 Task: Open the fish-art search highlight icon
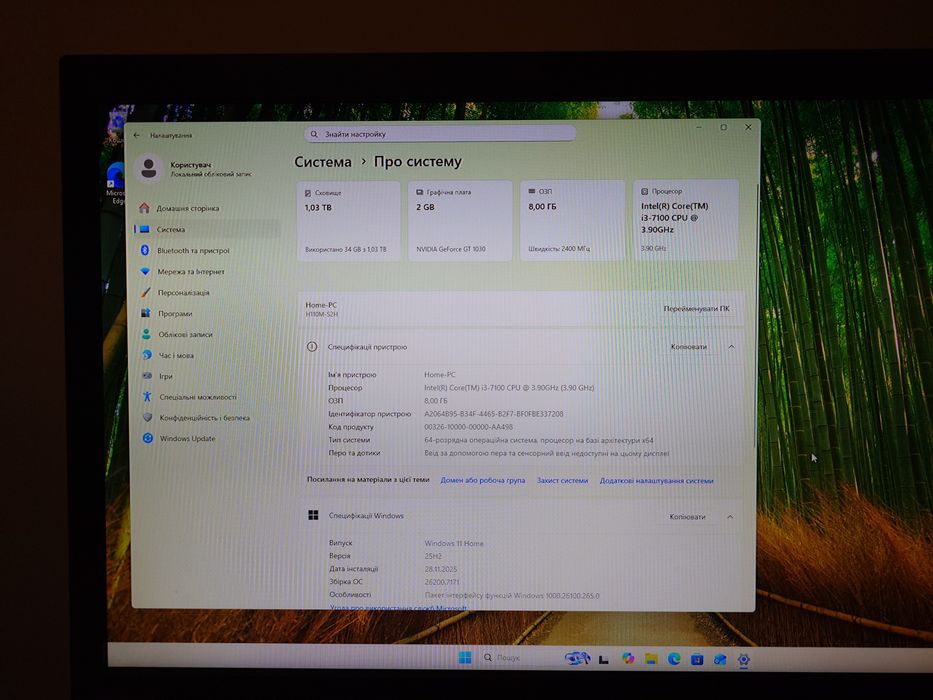pos(577,658)
